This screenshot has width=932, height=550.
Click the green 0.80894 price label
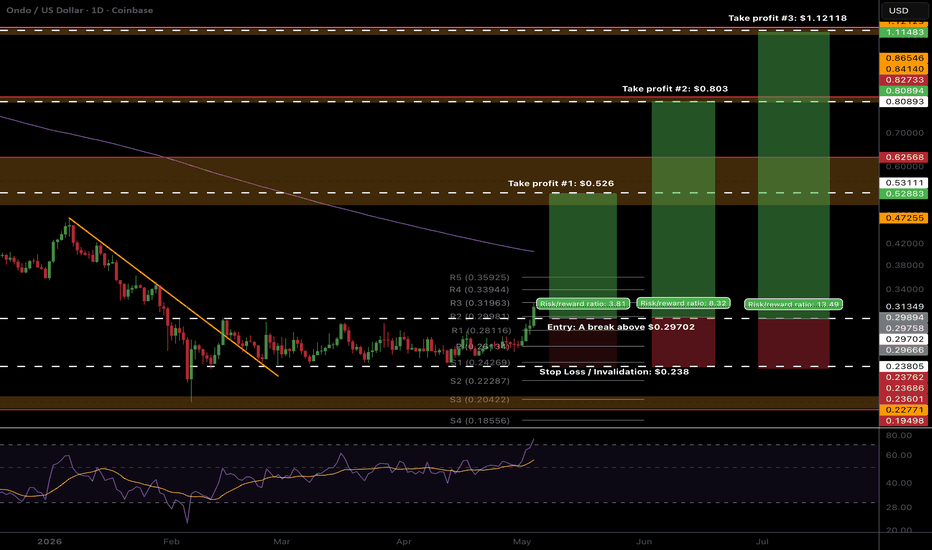pos(903,91)
